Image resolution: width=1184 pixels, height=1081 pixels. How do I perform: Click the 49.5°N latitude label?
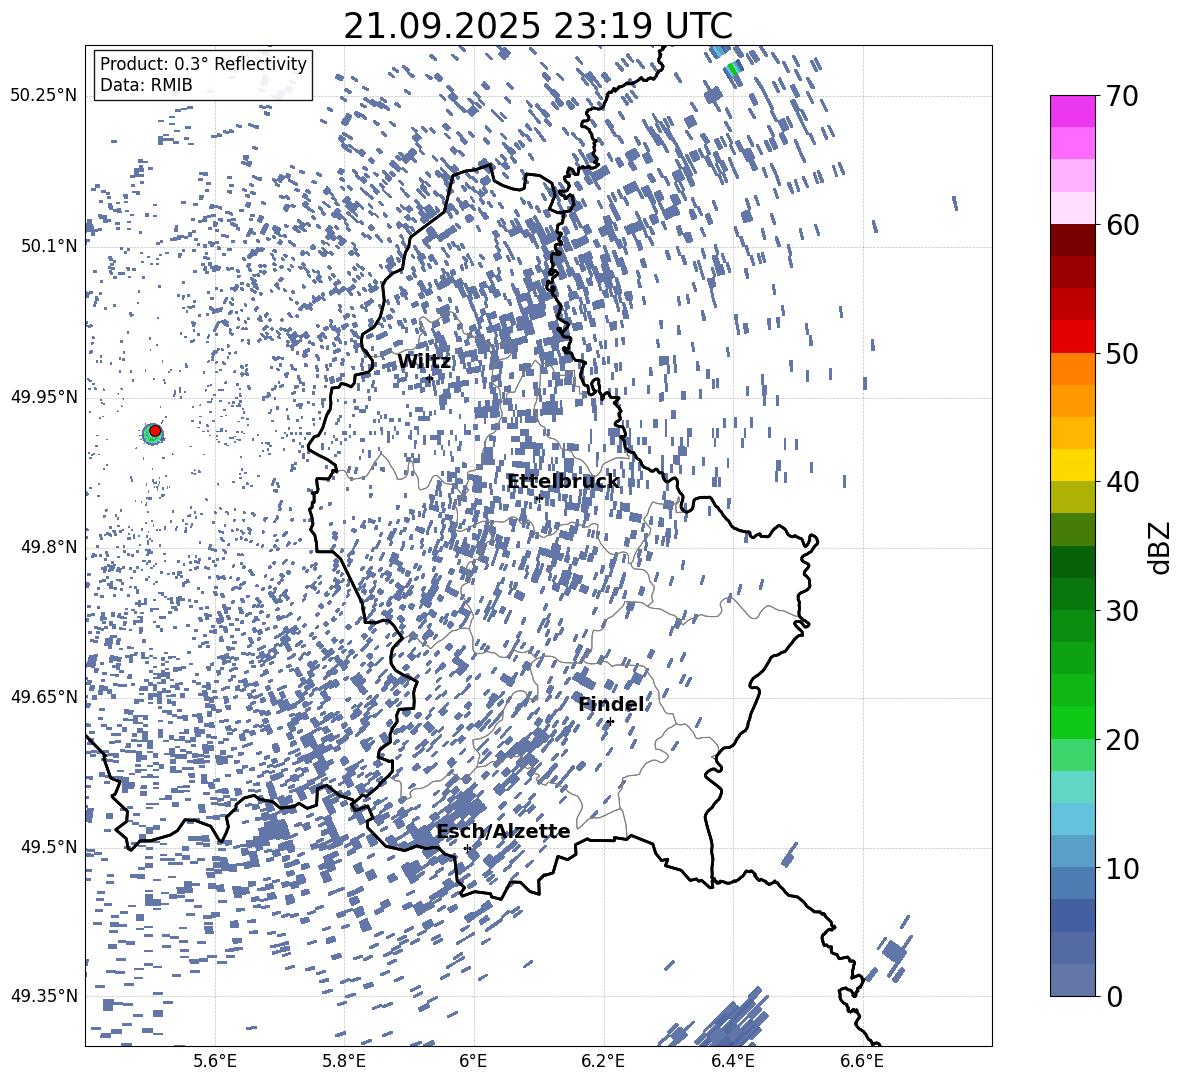49,847
